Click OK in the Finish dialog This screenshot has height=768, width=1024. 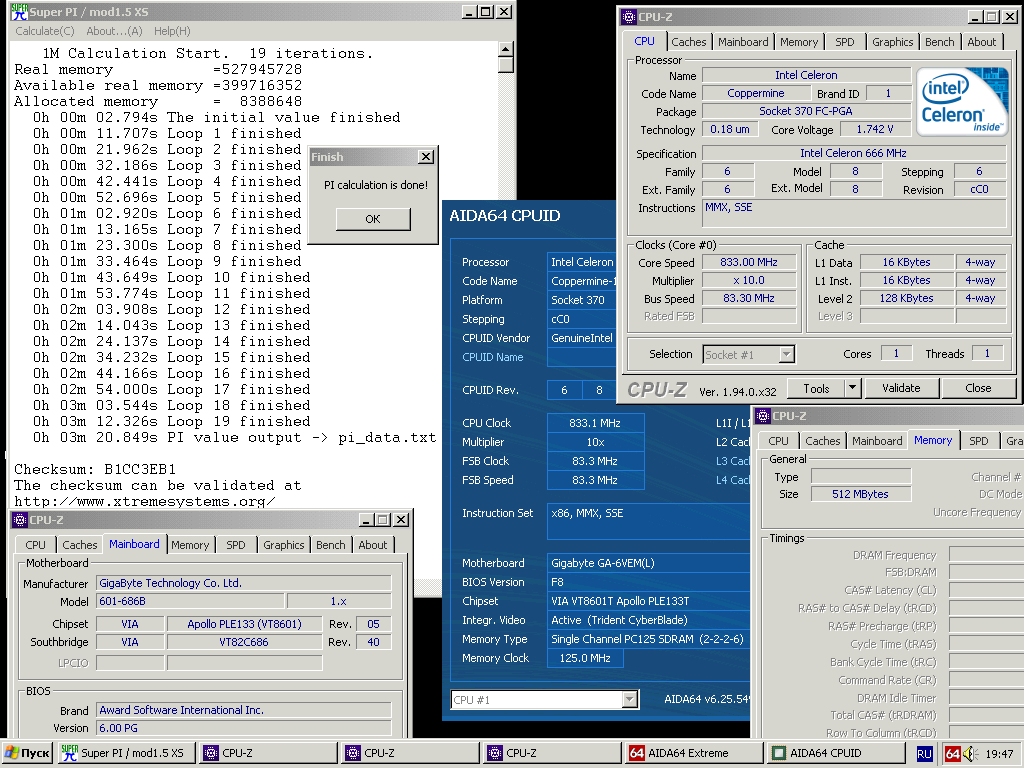(x=373, y=219)
